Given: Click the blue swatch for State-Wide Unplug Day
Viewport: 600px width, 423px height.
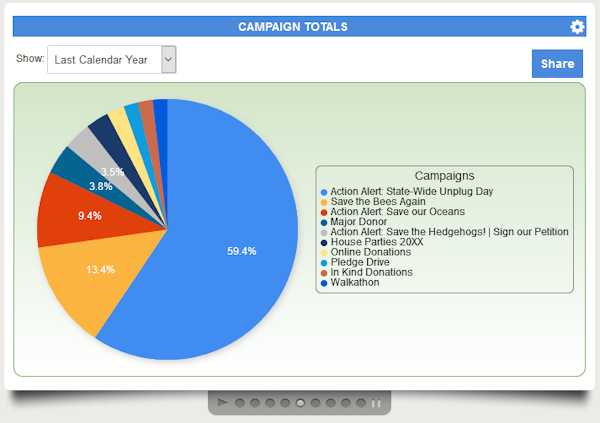Looking at the screenshot, I should pos(323,191).
